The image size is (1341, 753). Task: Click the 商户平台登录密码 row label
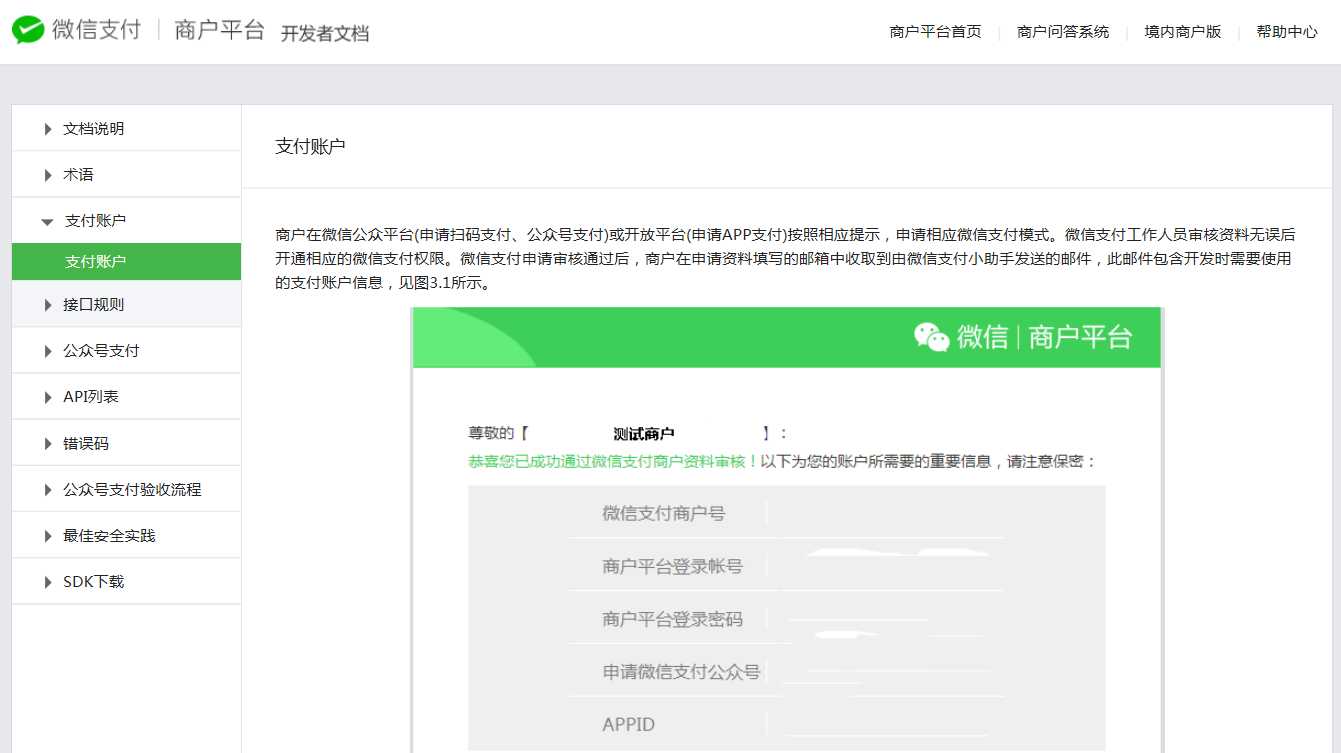(672, 619)
